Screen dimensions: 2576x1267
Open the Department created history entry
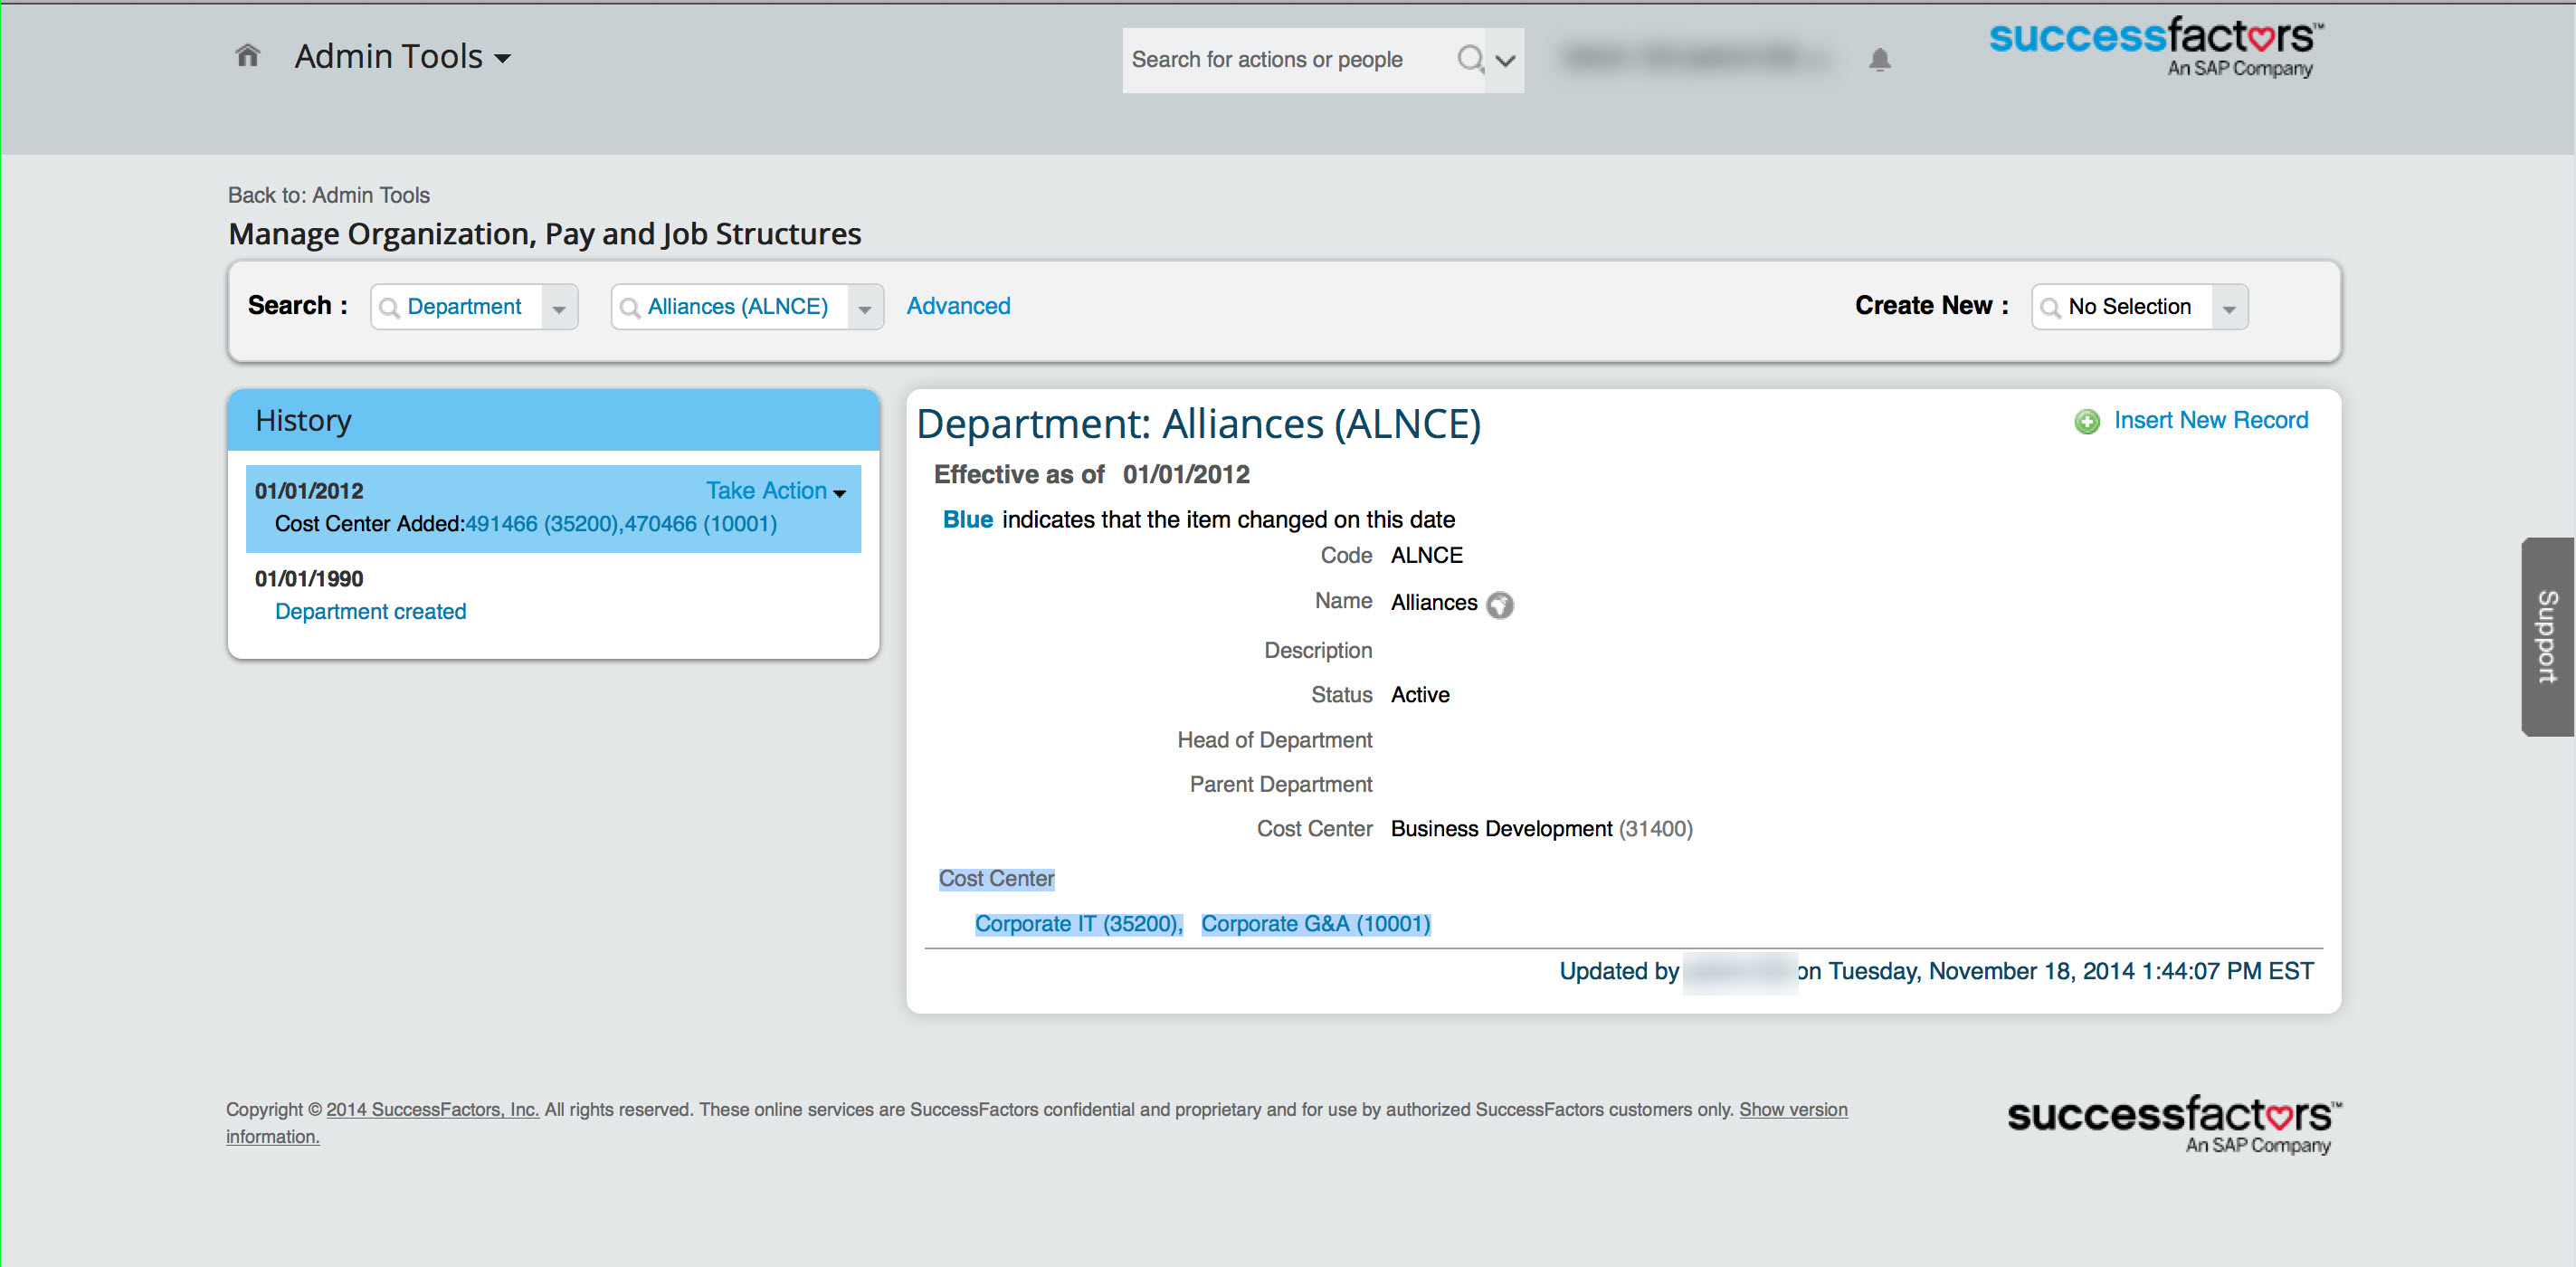(370, 611)
